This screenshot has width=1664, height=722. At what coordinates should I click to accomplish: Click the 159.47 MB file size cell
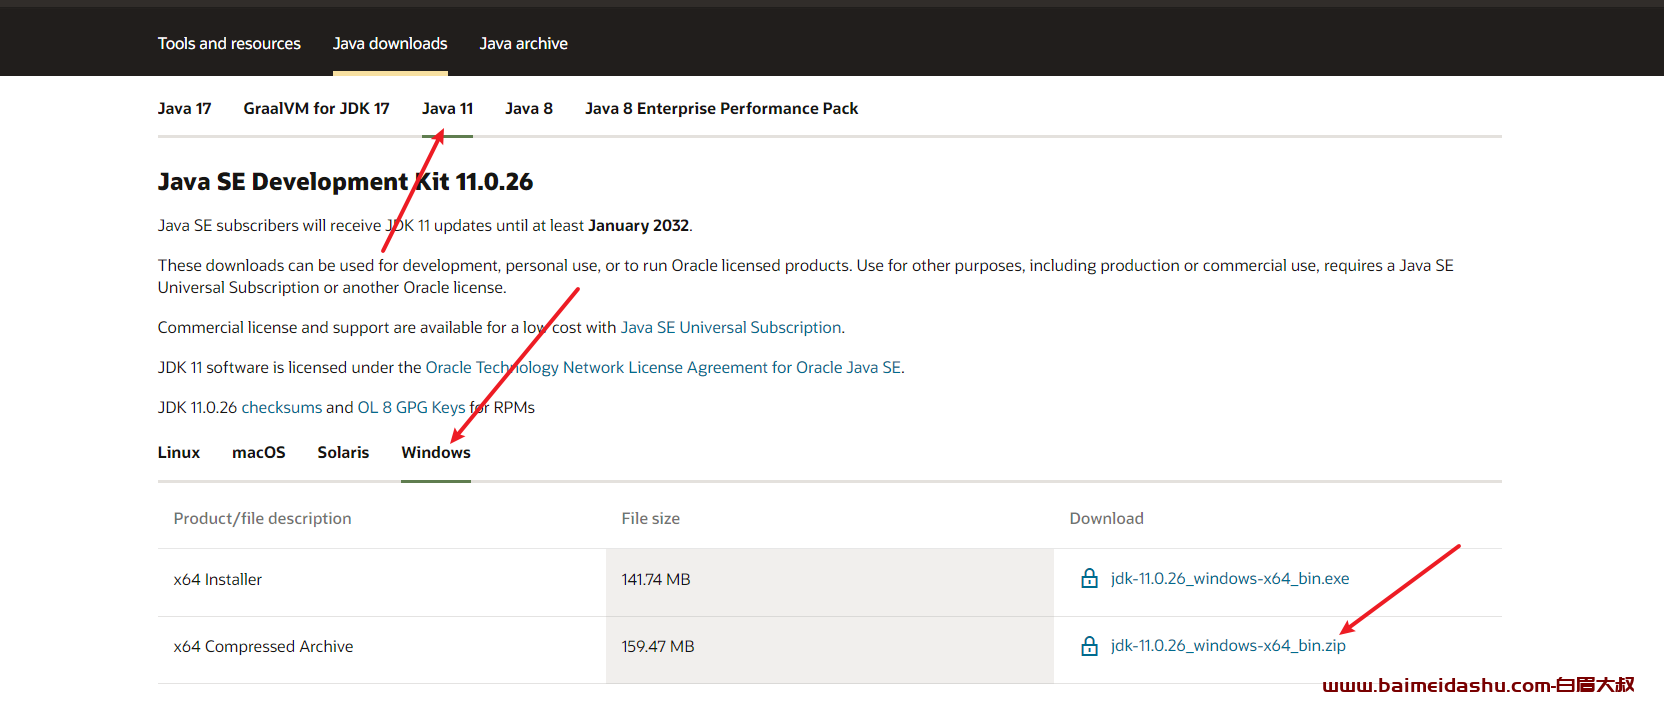pyautogui.click(x=830, y=650)
